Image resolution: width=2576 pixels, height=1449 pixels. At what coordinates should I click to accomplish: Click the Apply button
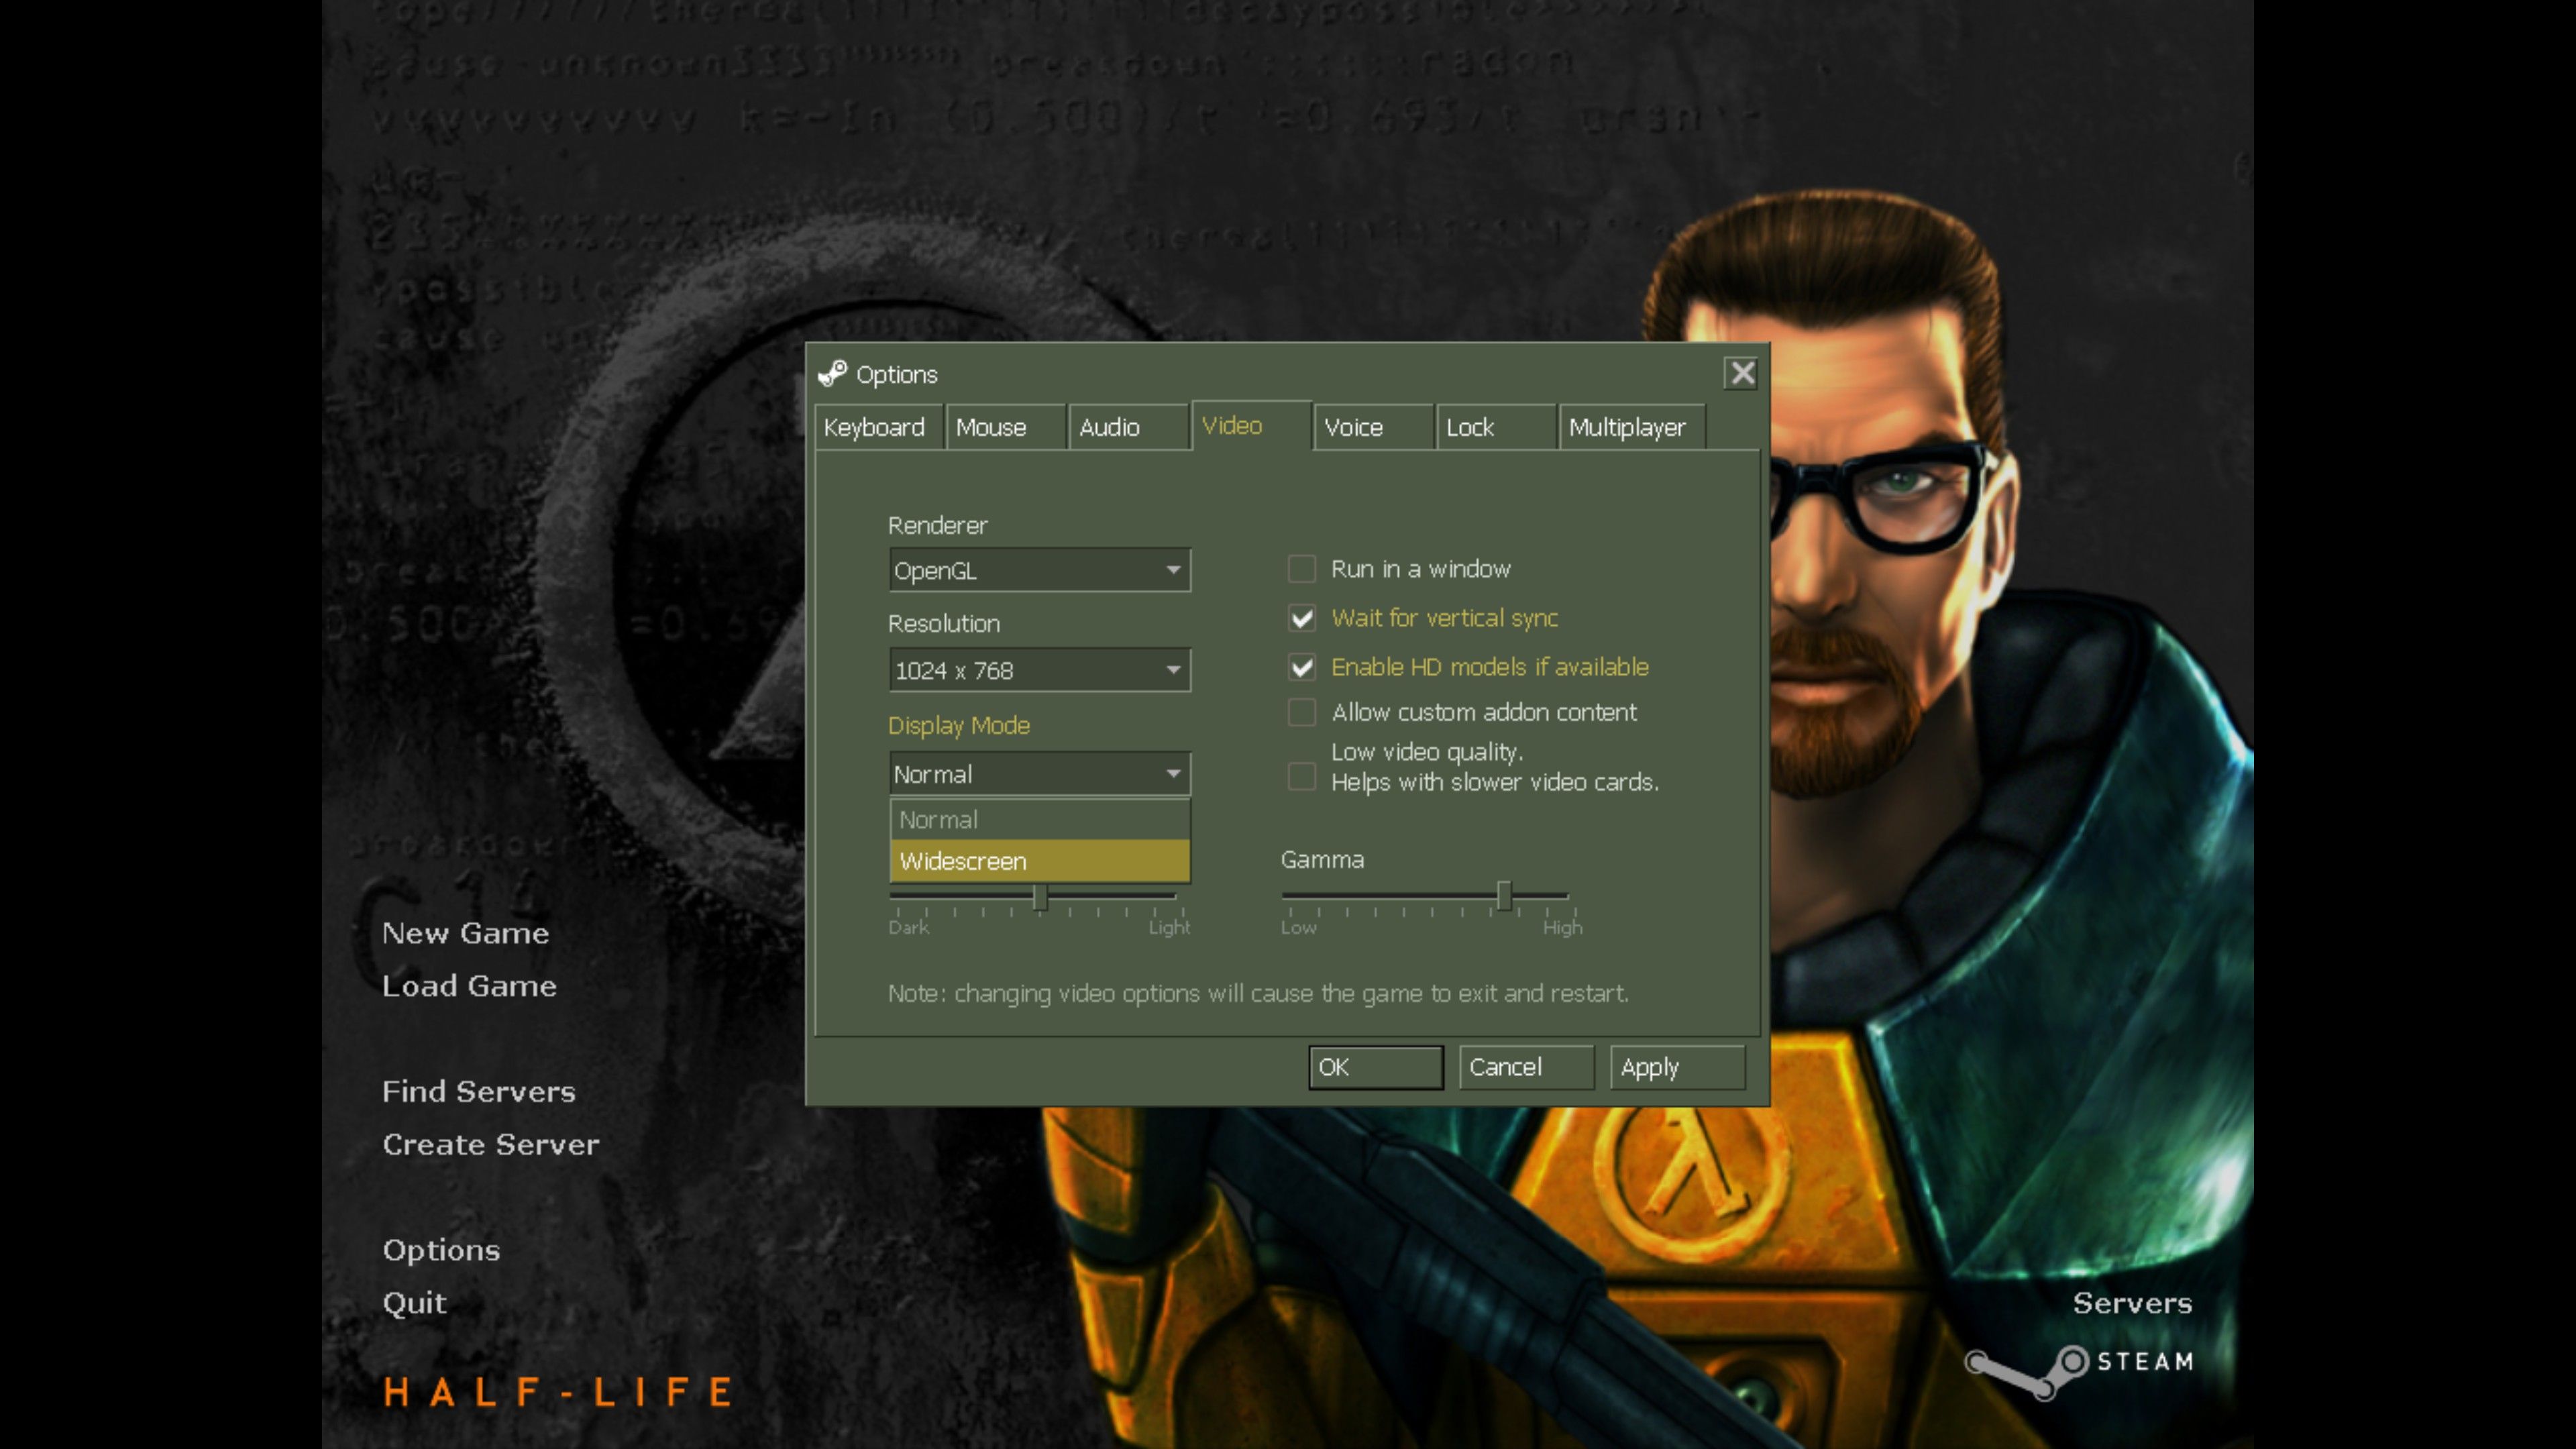pos(1677,1067)
